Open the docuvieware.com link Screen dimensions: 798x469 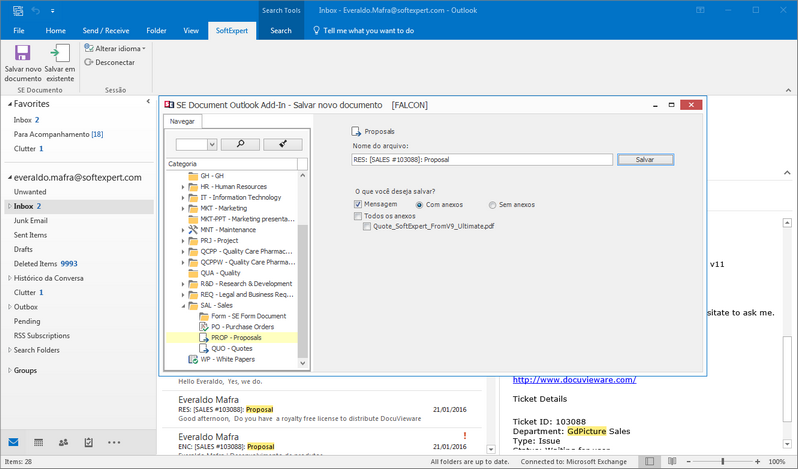tap(574, 379)
